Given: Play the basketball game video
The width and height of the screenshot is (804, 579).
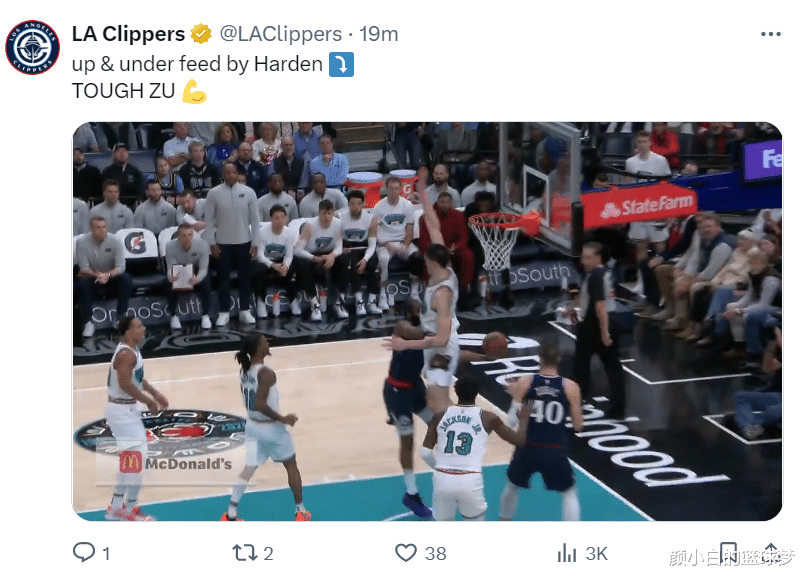Looking at the screenshot, I should (428, 322).
